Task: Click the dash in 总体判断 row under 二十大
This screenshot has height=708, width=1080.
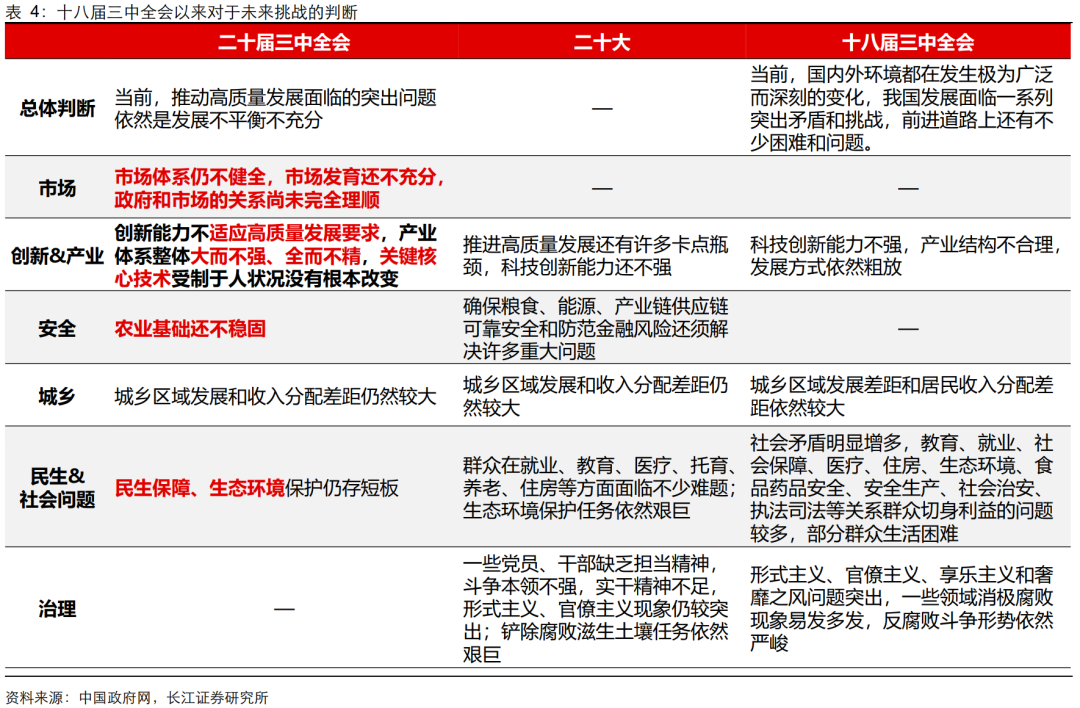Action: pyautogui.click(x=601, y=108)
